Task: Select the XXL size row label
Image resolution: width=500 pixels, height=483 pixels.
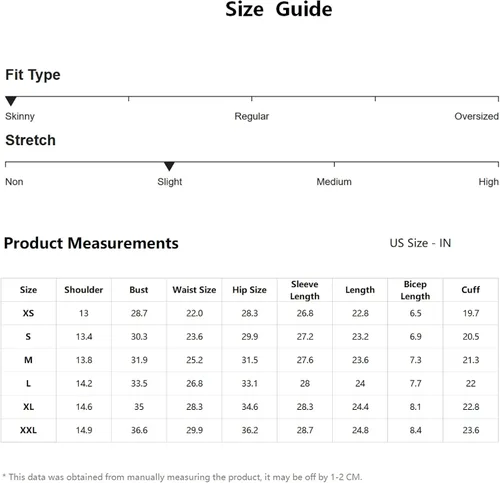Action: pyautogui.click(x=28, y=430)
